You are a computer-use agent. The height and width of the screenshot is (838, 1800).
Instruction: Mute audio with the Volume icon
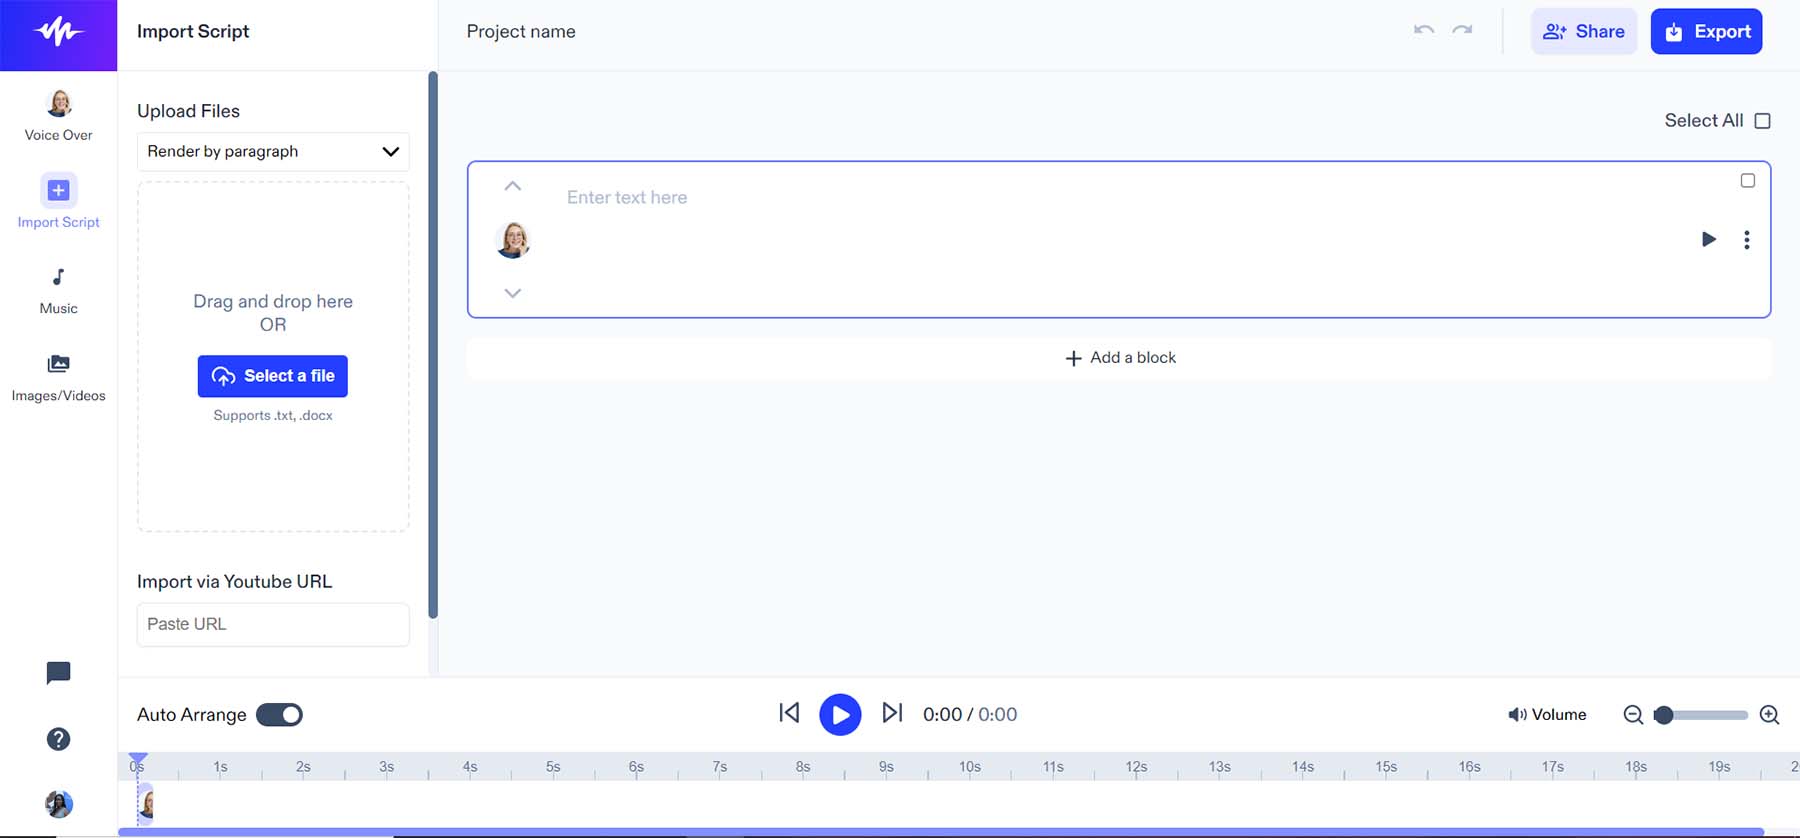click(x=1517, y=715)
